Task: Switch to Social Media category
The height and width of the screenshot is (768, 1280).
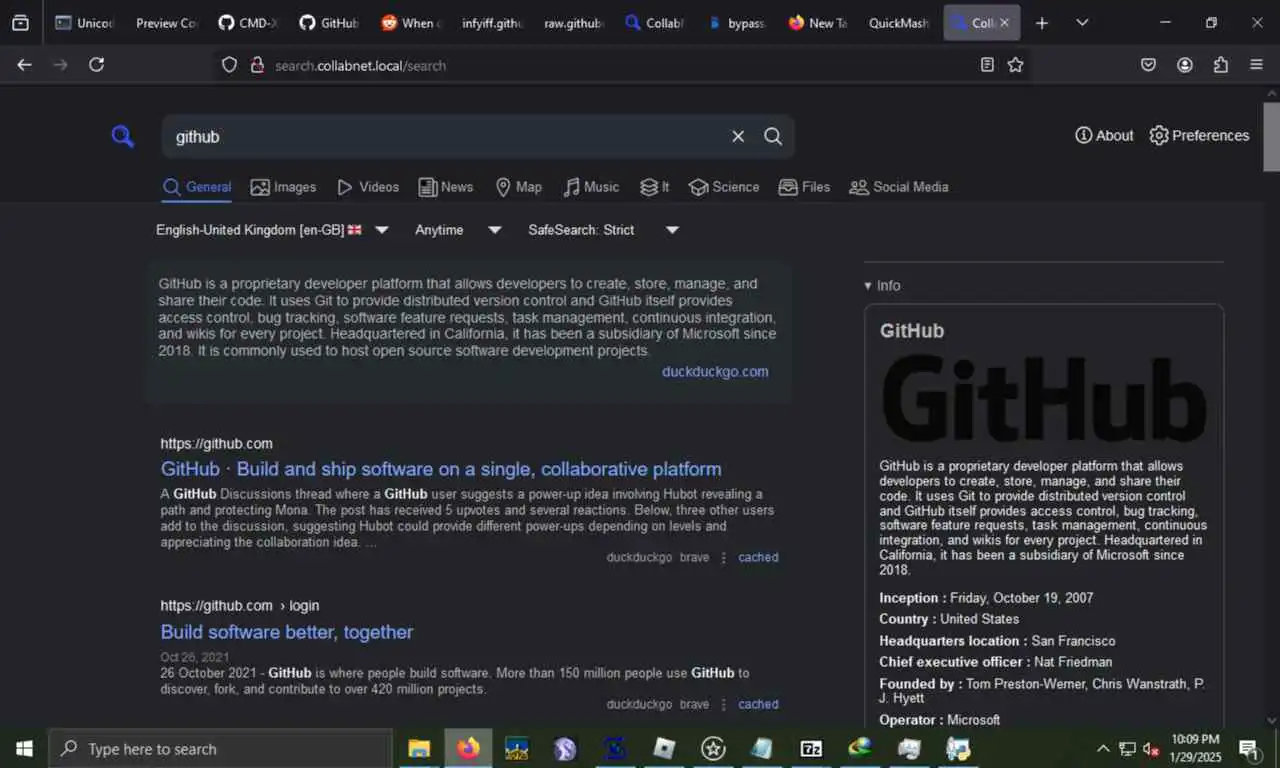Action: pyautogui.click(x=899, y=187)
